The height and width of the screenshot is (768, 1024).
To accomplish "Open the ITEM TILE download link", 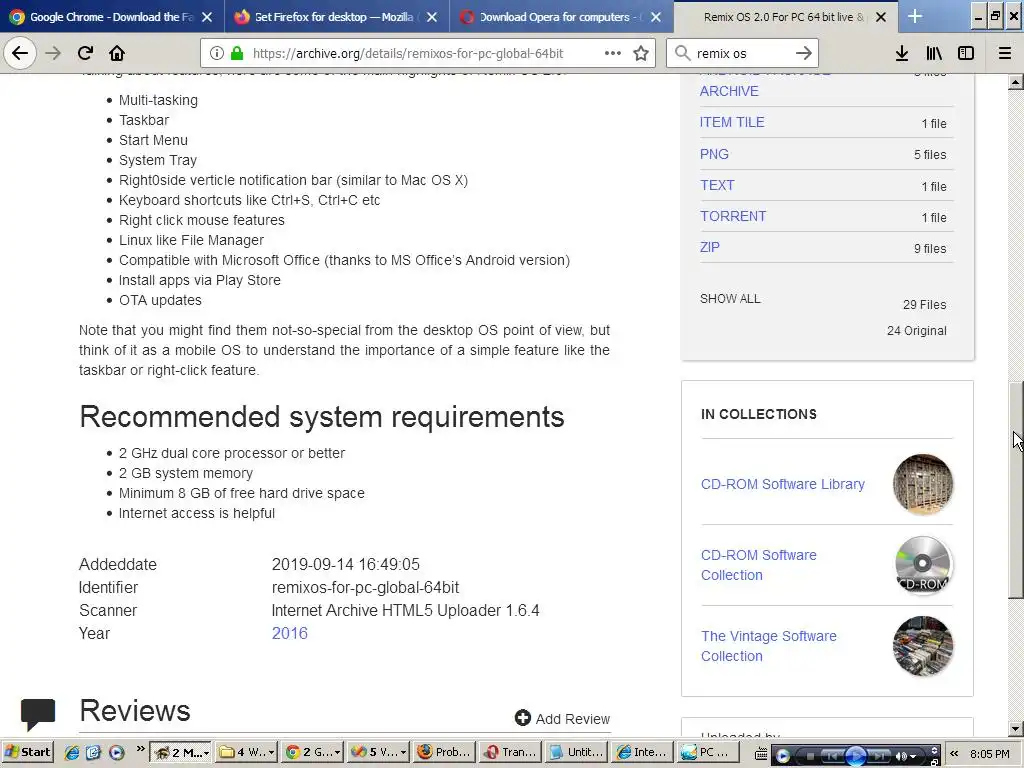I will [732, 122].
